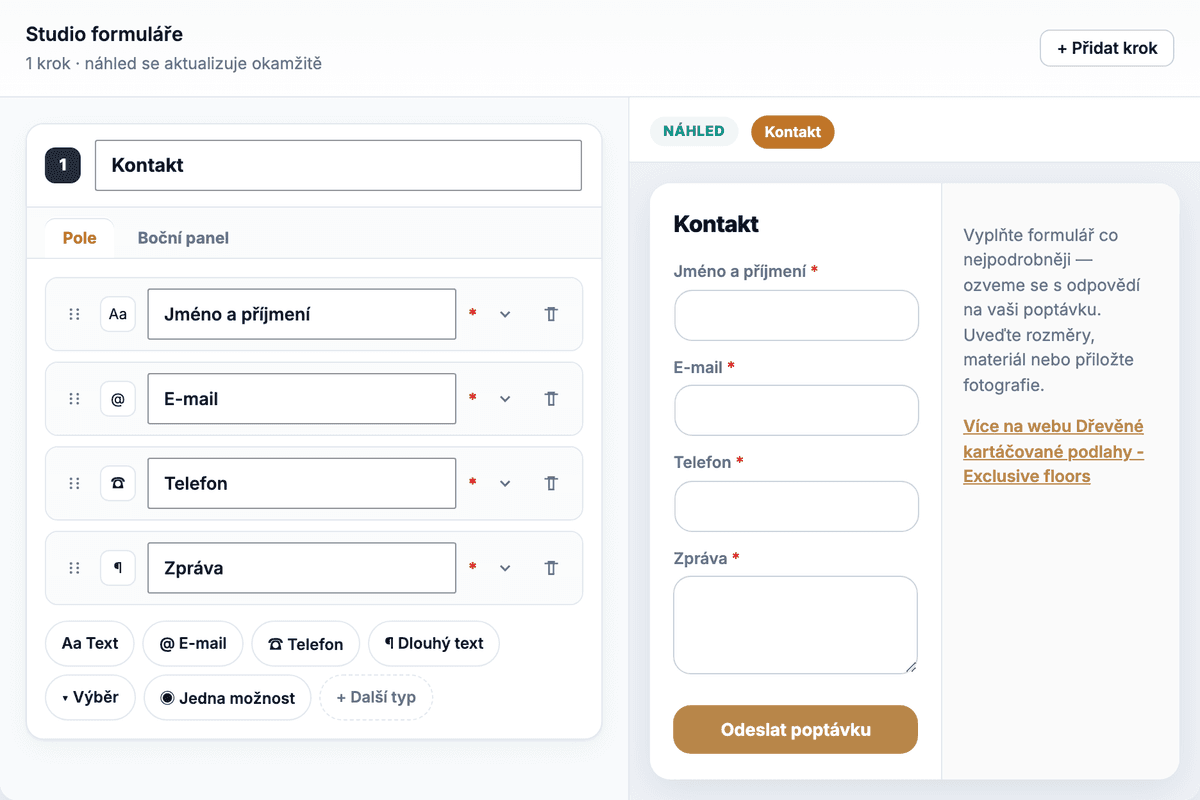The width and height of the screenshot is (1200, 800).
Task: Delete the E-mail field
Action: [550, 399]
